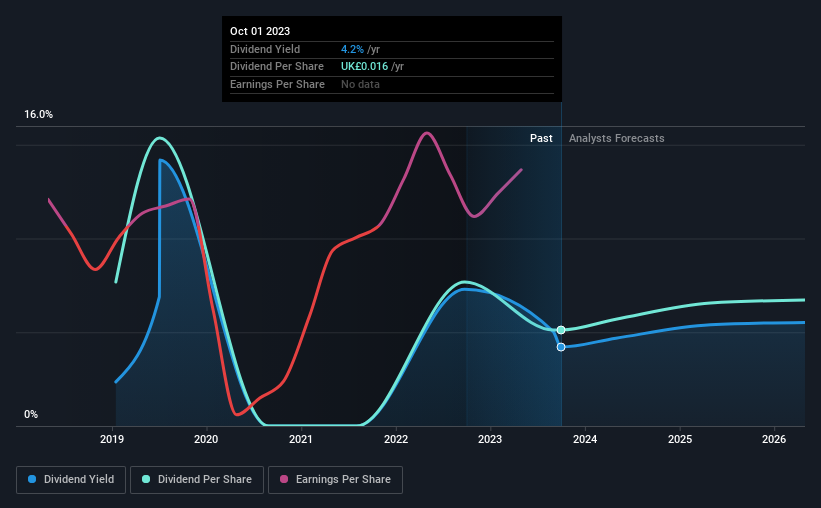Click the Dividend Yield tooltip row label
Screen dimensions: 821x508
(x=265, y=49)
